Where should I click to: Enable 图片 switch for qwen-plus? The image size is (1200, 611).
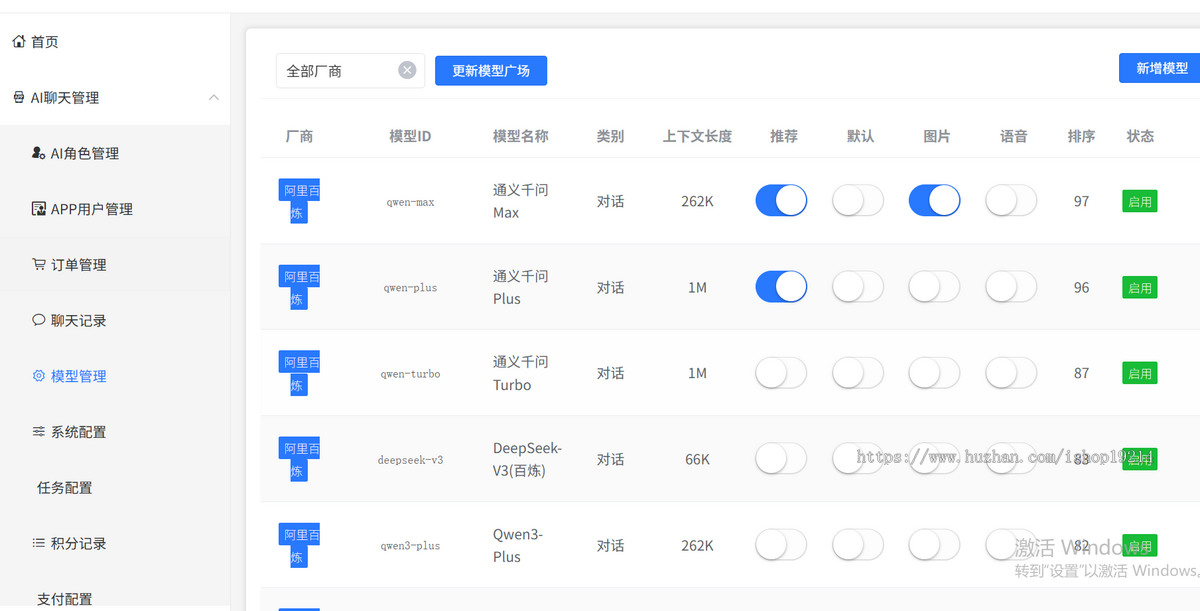pos(934,287)
